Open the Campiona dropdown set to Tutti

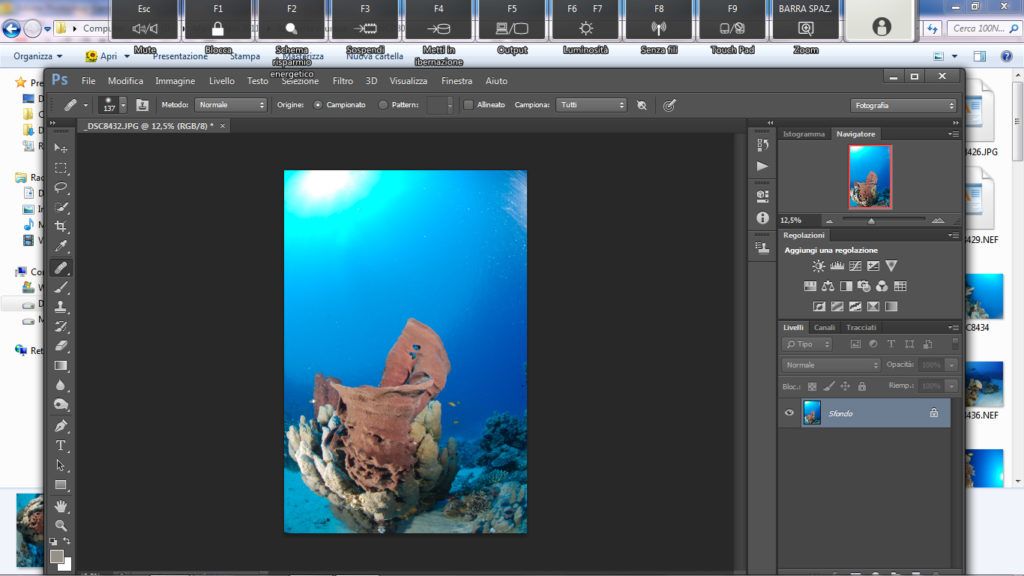[x=592, y=104]
